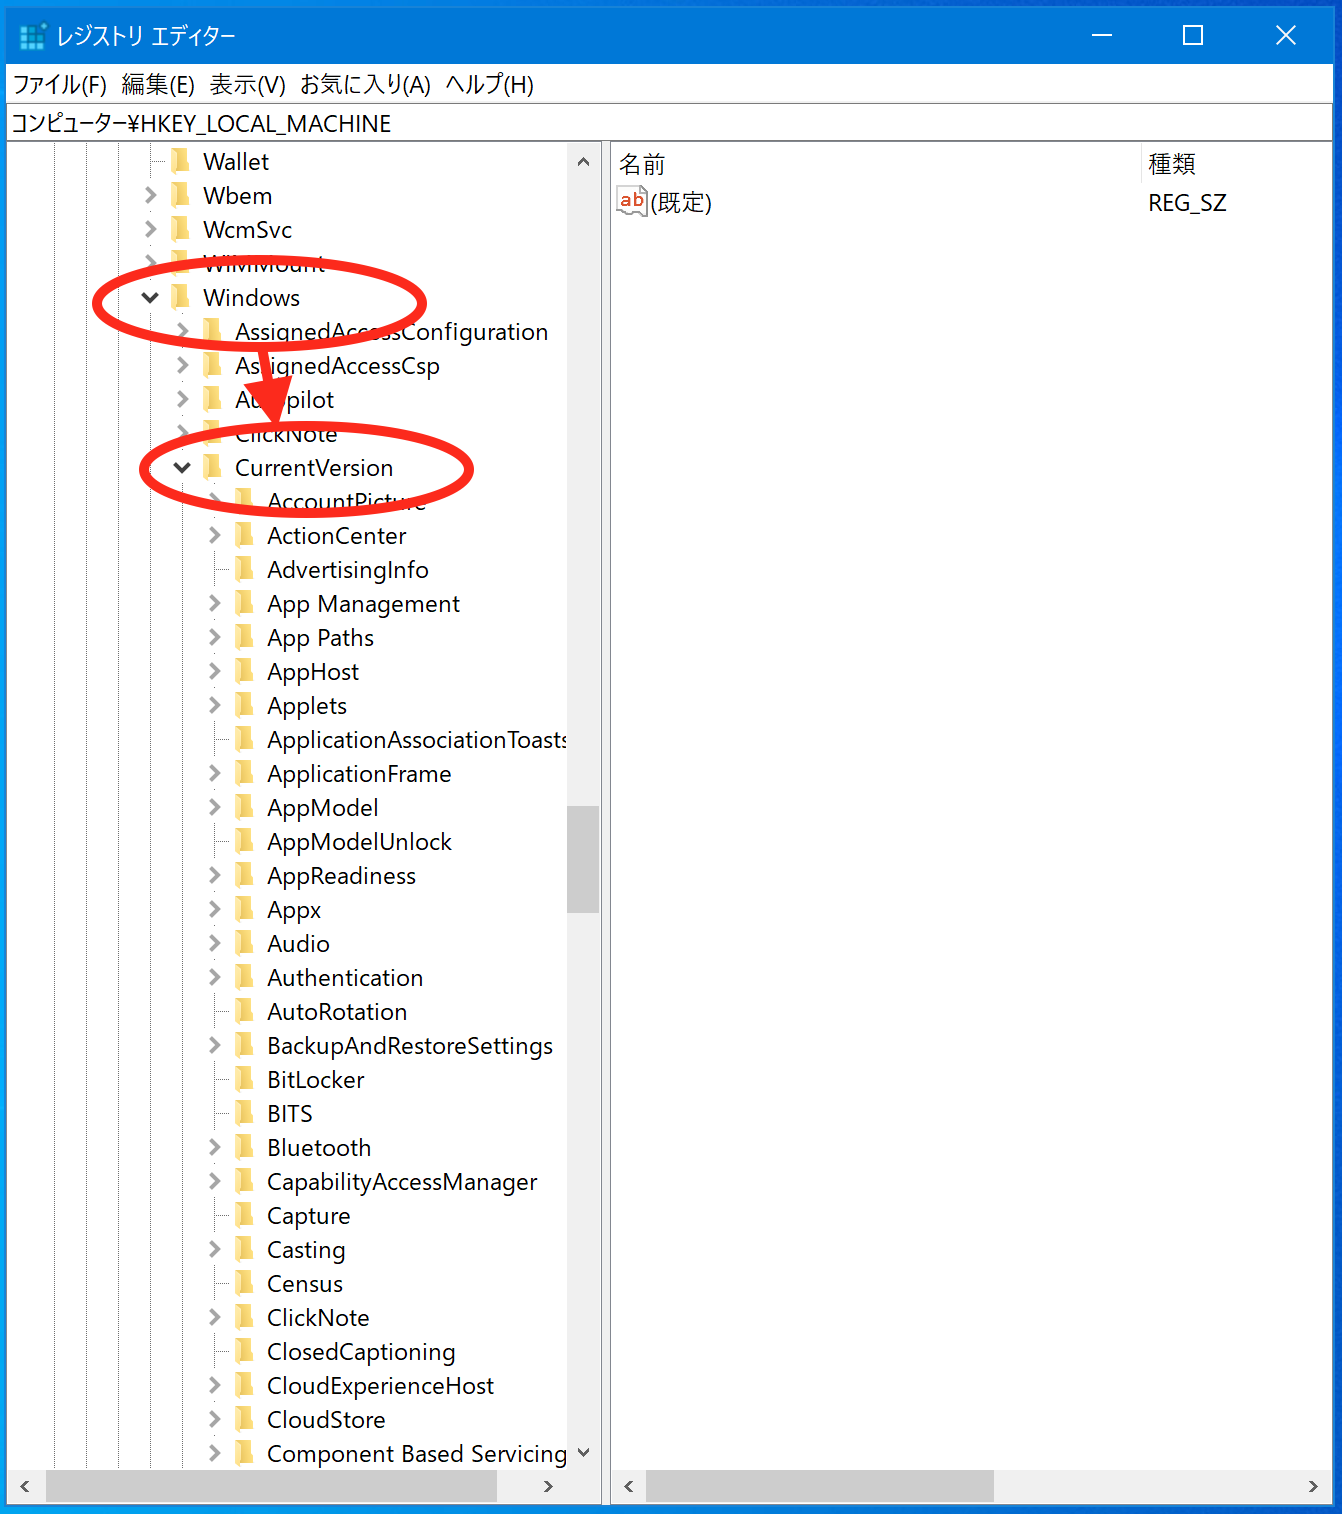Click the CurrentVersion folder icon
Image resolution: width=1342 pixels, height=1514 pixels.
point(213,467)
